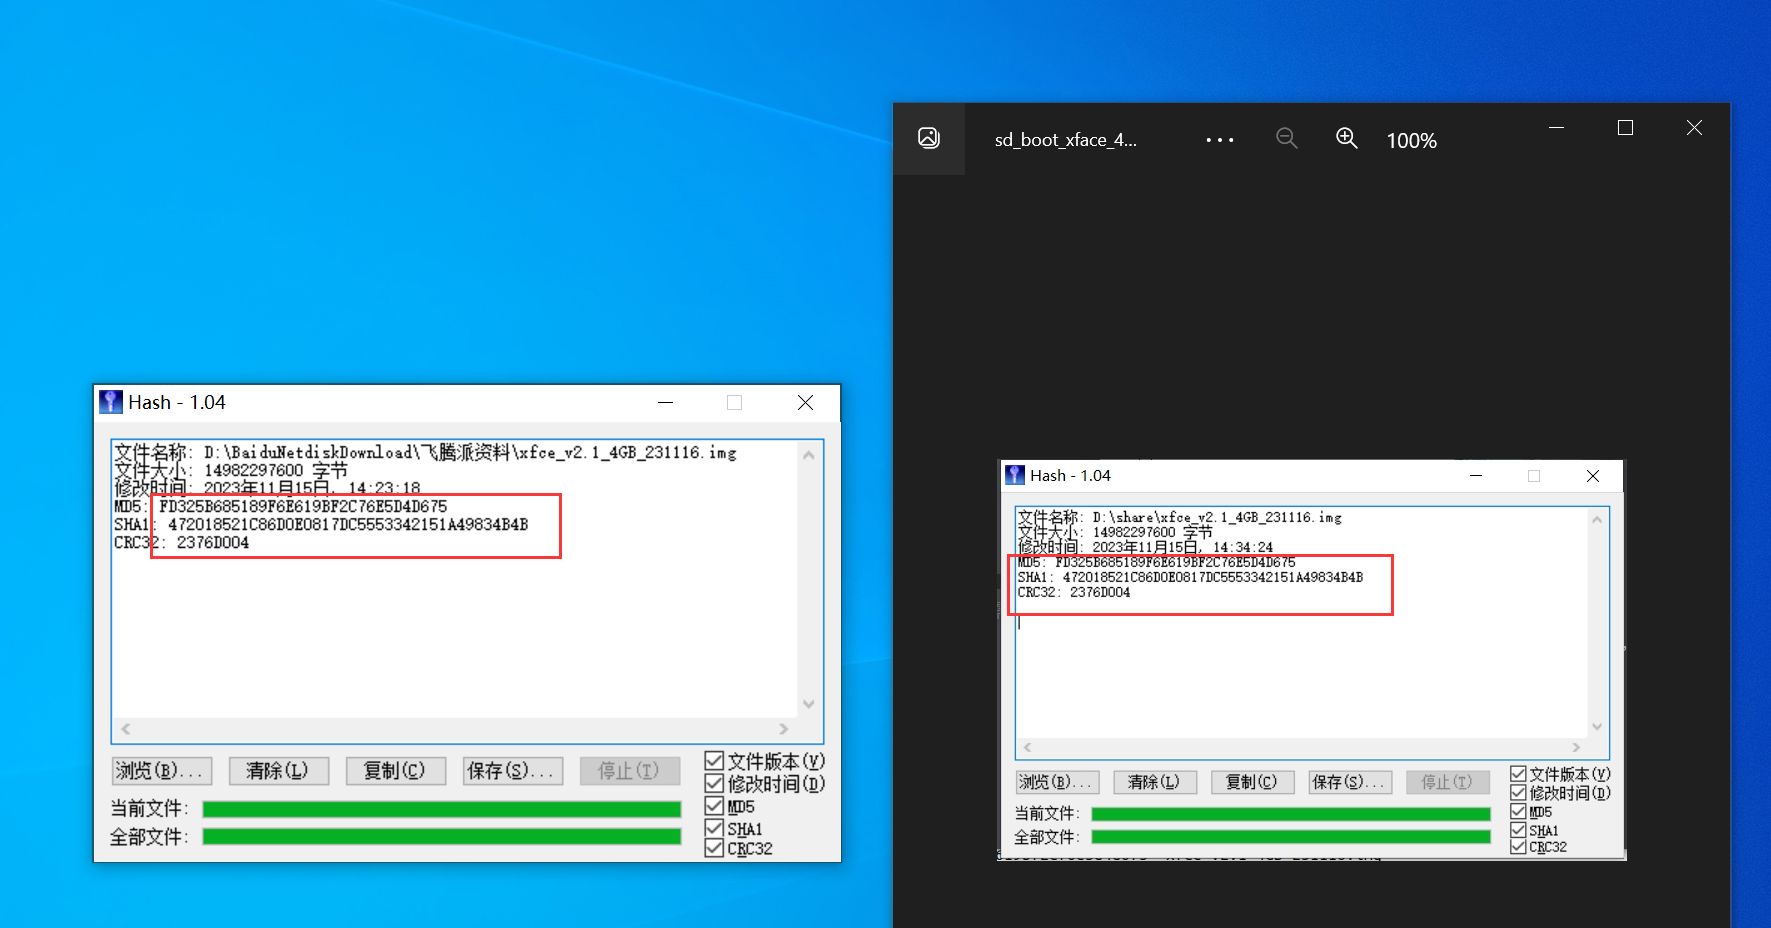Click the 保存(S)... button in the left Hash window

(x=513, y=770)
